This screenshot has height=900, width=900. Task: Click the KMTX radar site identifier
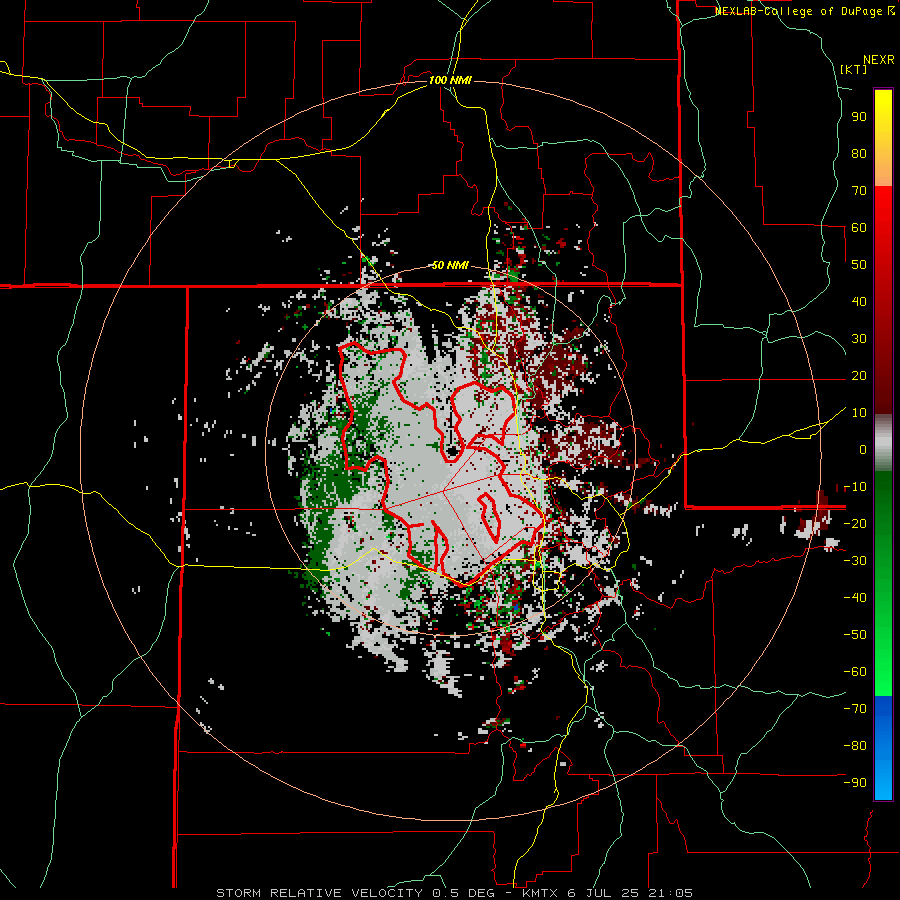coord(541,893)
